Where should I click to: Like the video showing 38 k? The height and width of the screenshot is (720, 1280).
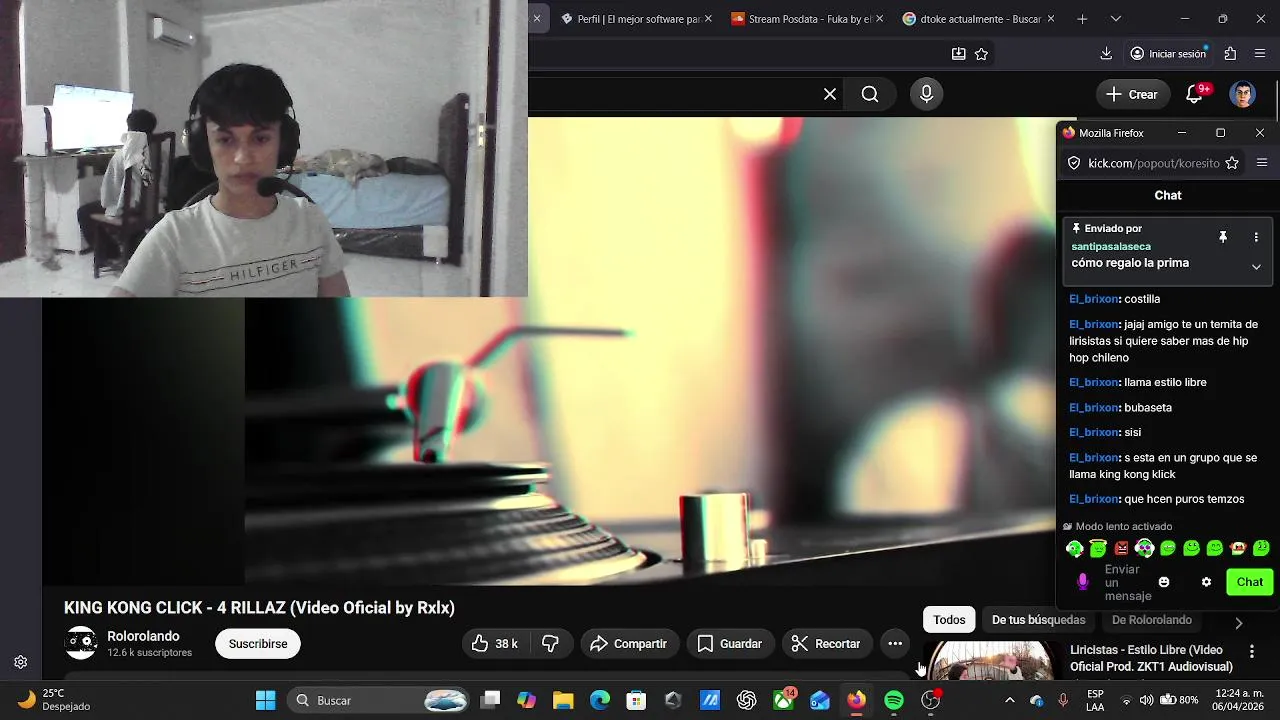coord(495,644)
